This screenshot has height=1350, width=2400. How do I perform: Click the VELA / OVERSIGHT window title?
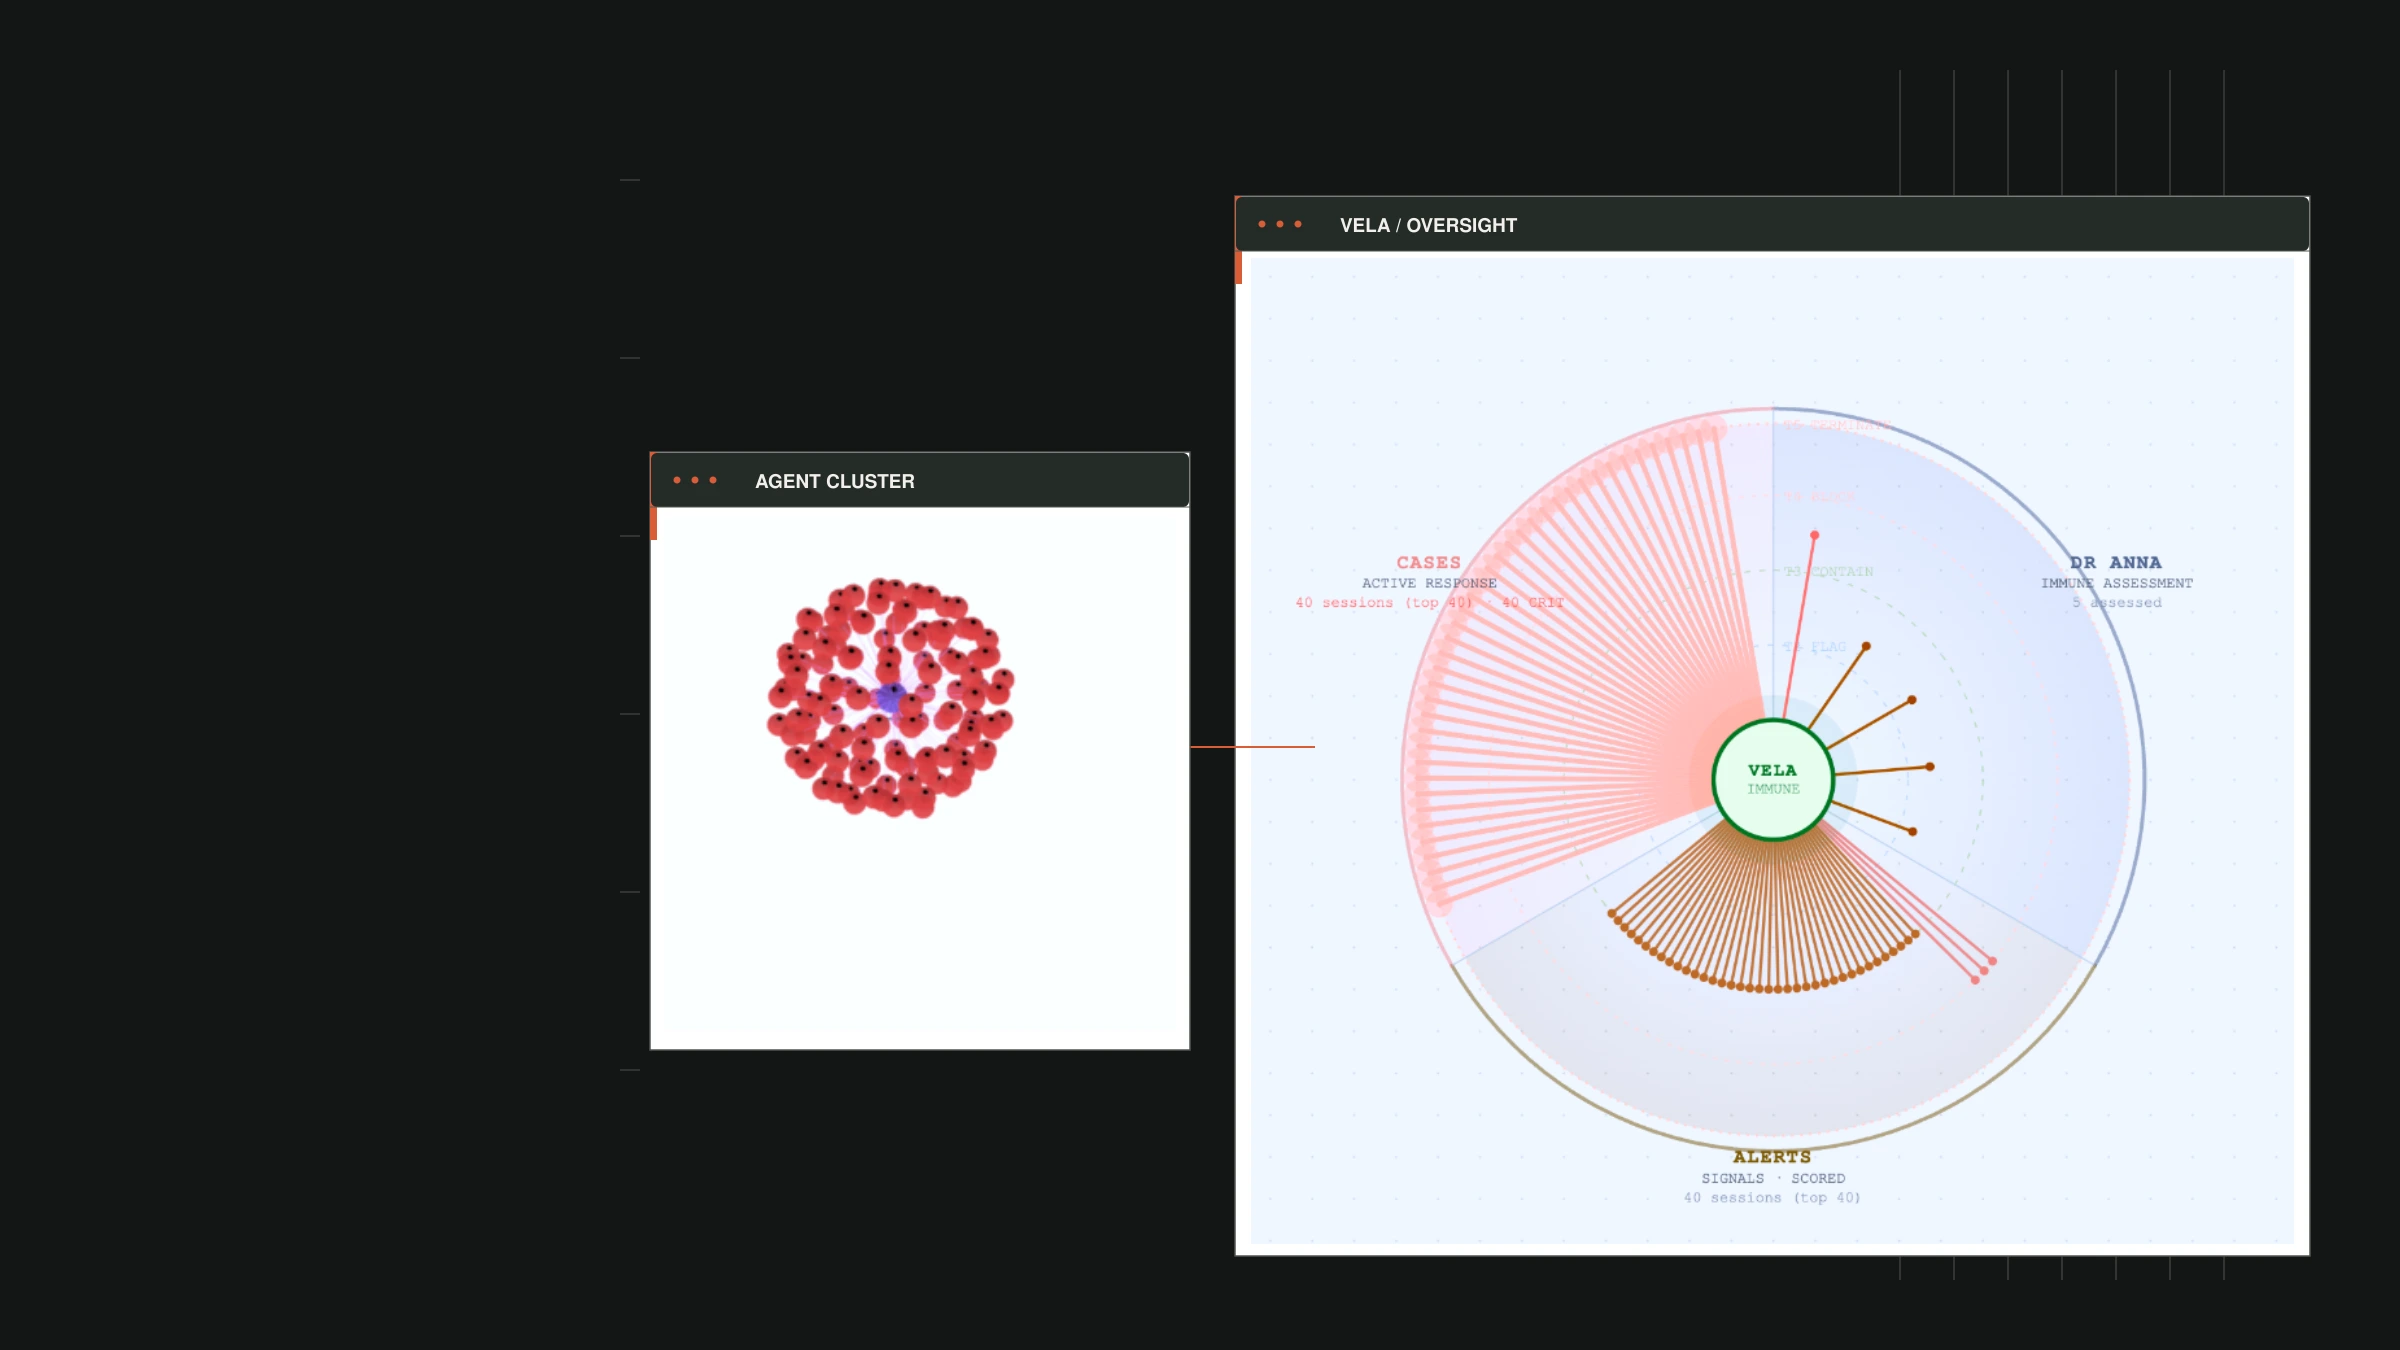pyautogui.click(x=1428, y=225)
